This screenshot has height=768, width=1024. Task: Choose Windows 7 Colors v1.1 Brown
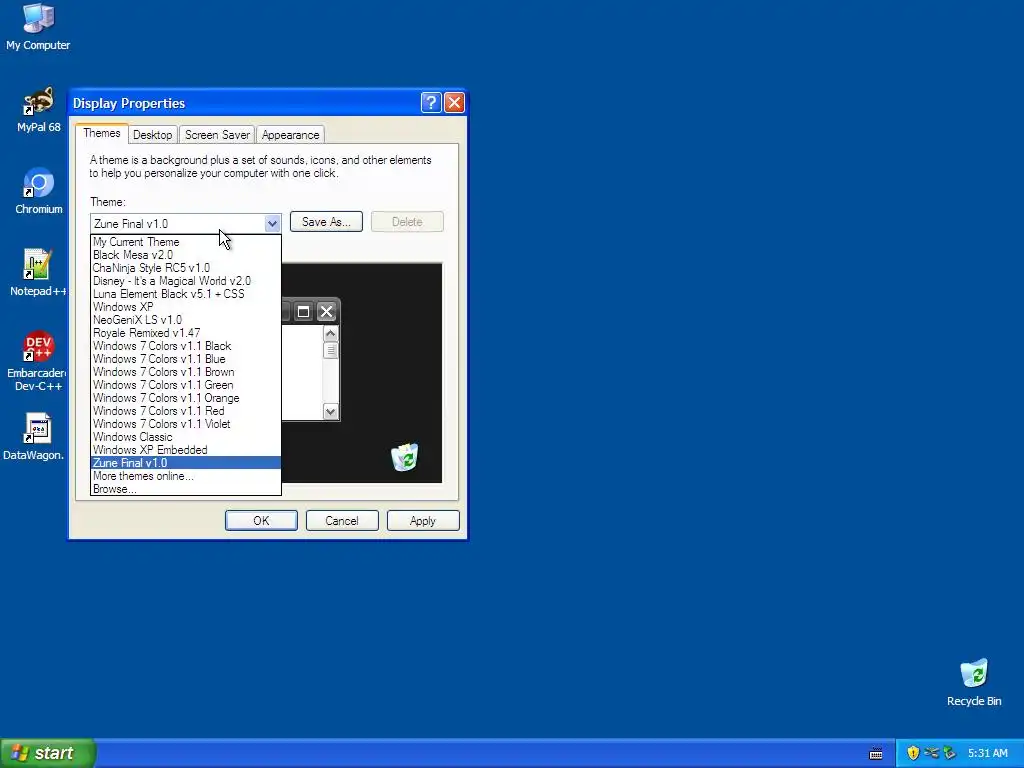click(x=185, y=372)
